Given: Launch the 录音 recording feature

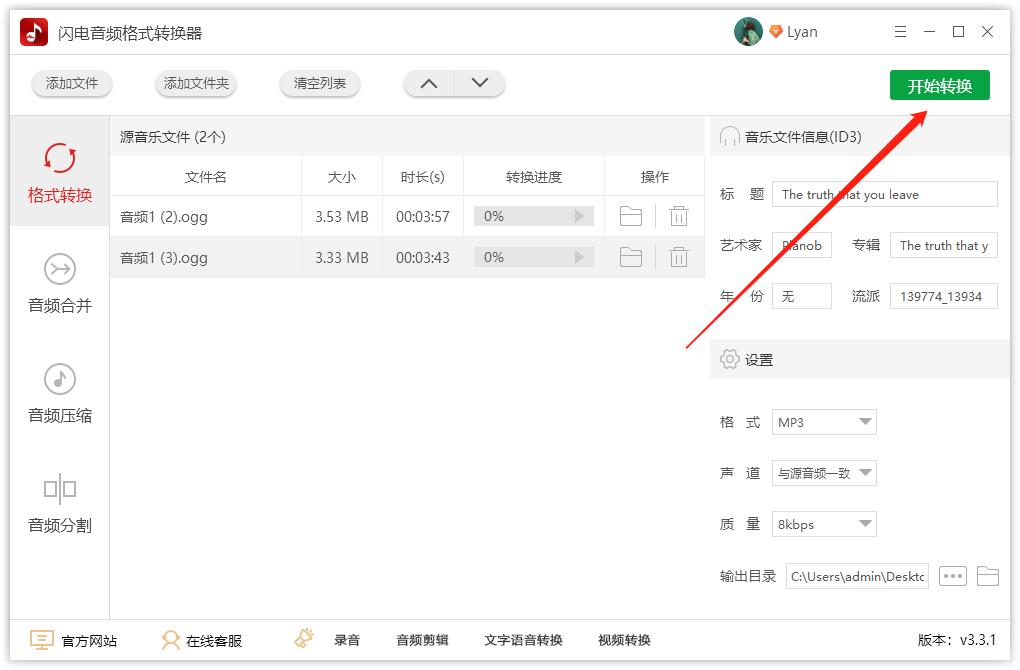Looking at the screenshot, I should point(346,640).
